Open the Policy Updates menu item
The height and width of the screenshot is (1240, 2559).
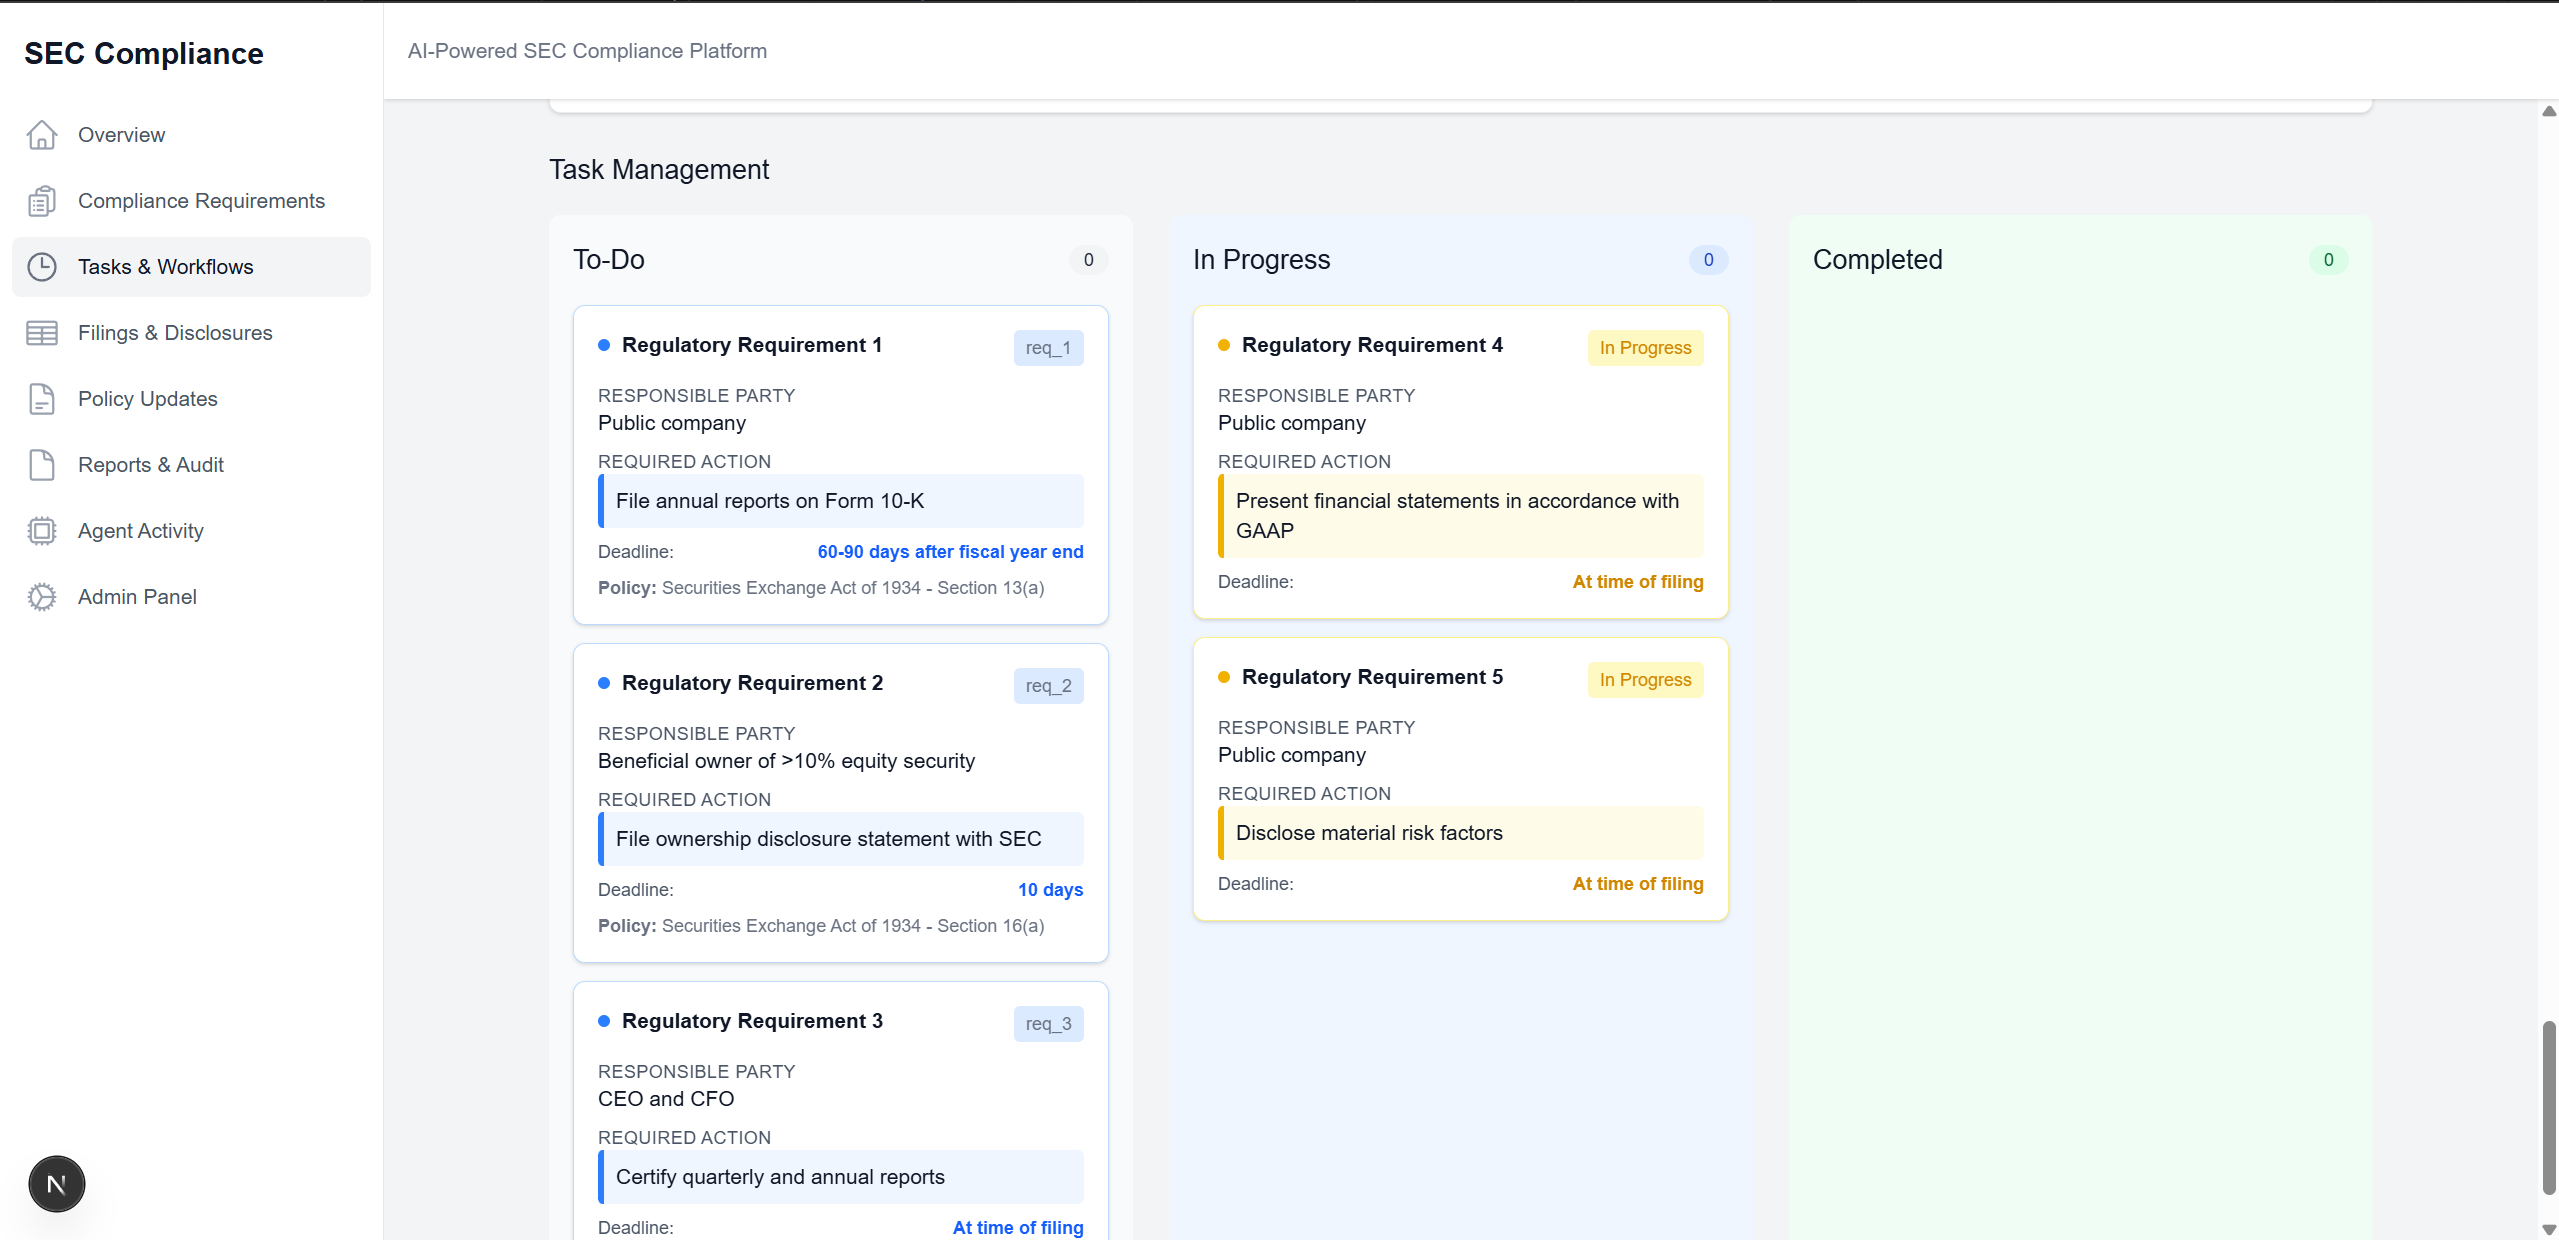pos(148,399)
